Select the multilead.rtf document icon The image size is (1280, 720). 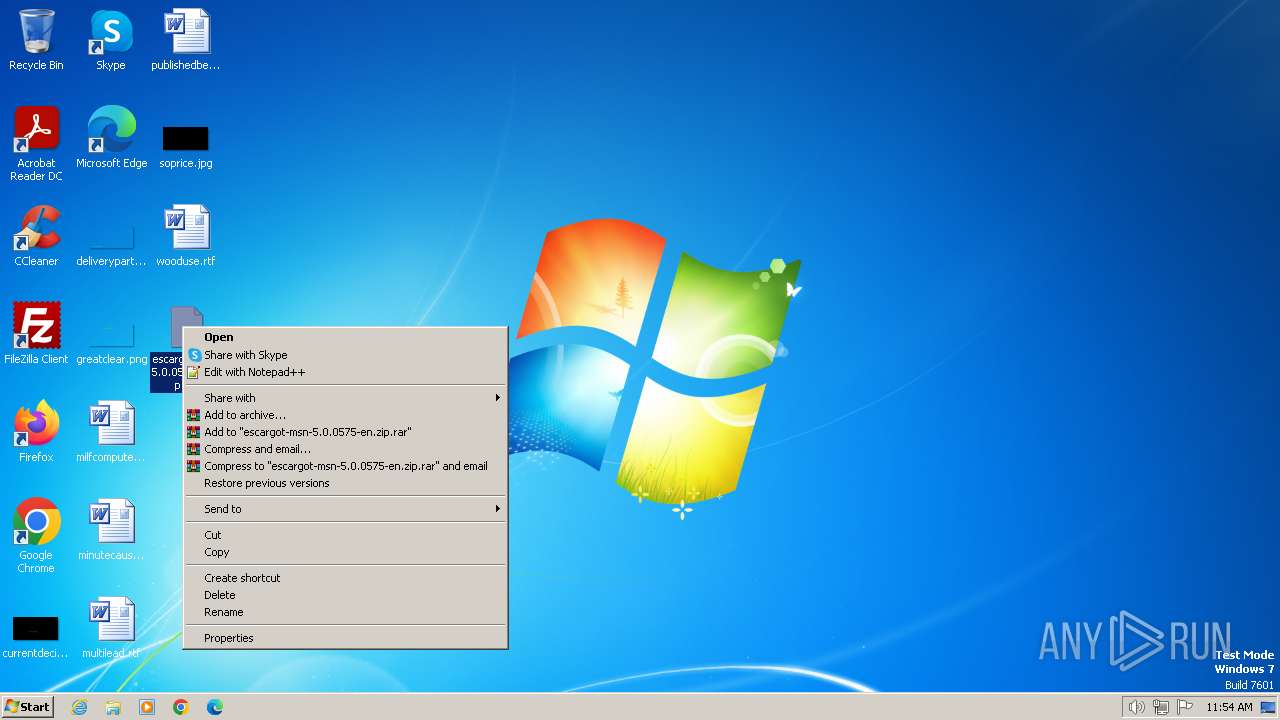(x=111, y=628)
